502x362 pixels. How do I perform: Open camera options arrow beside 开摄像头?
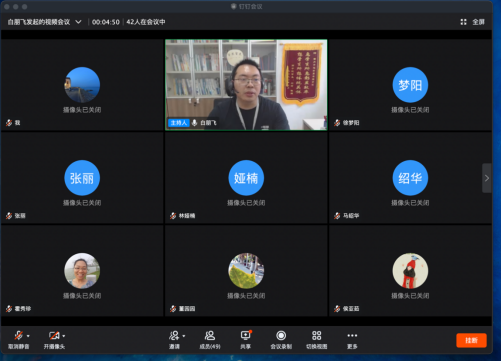(64, 336)
